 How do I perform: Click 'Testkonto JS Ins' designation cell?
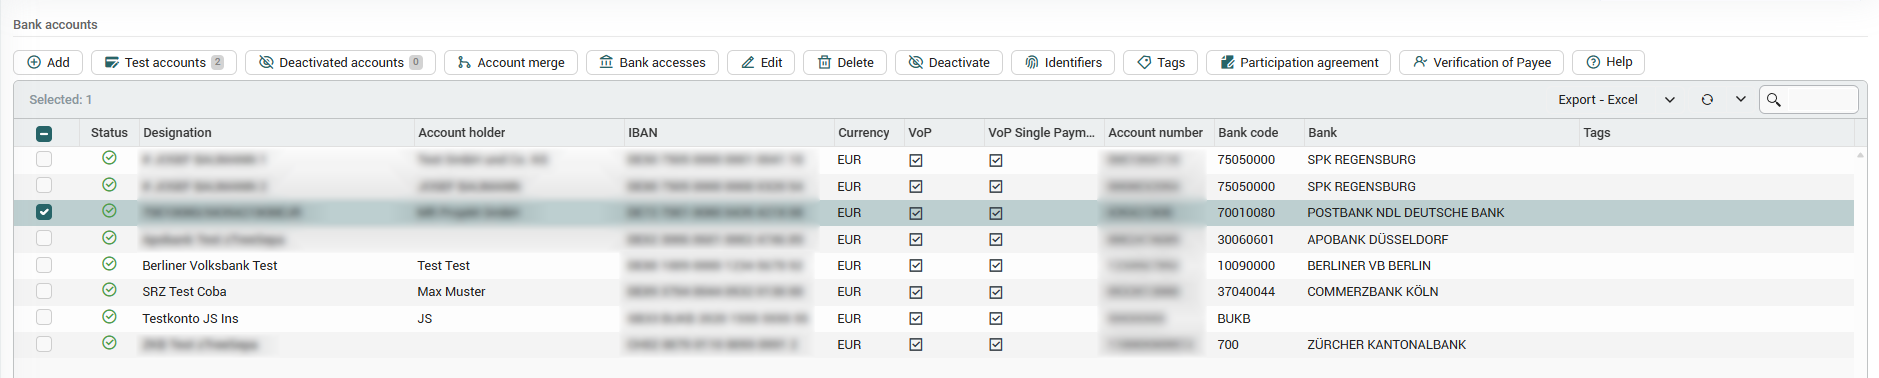190,318
